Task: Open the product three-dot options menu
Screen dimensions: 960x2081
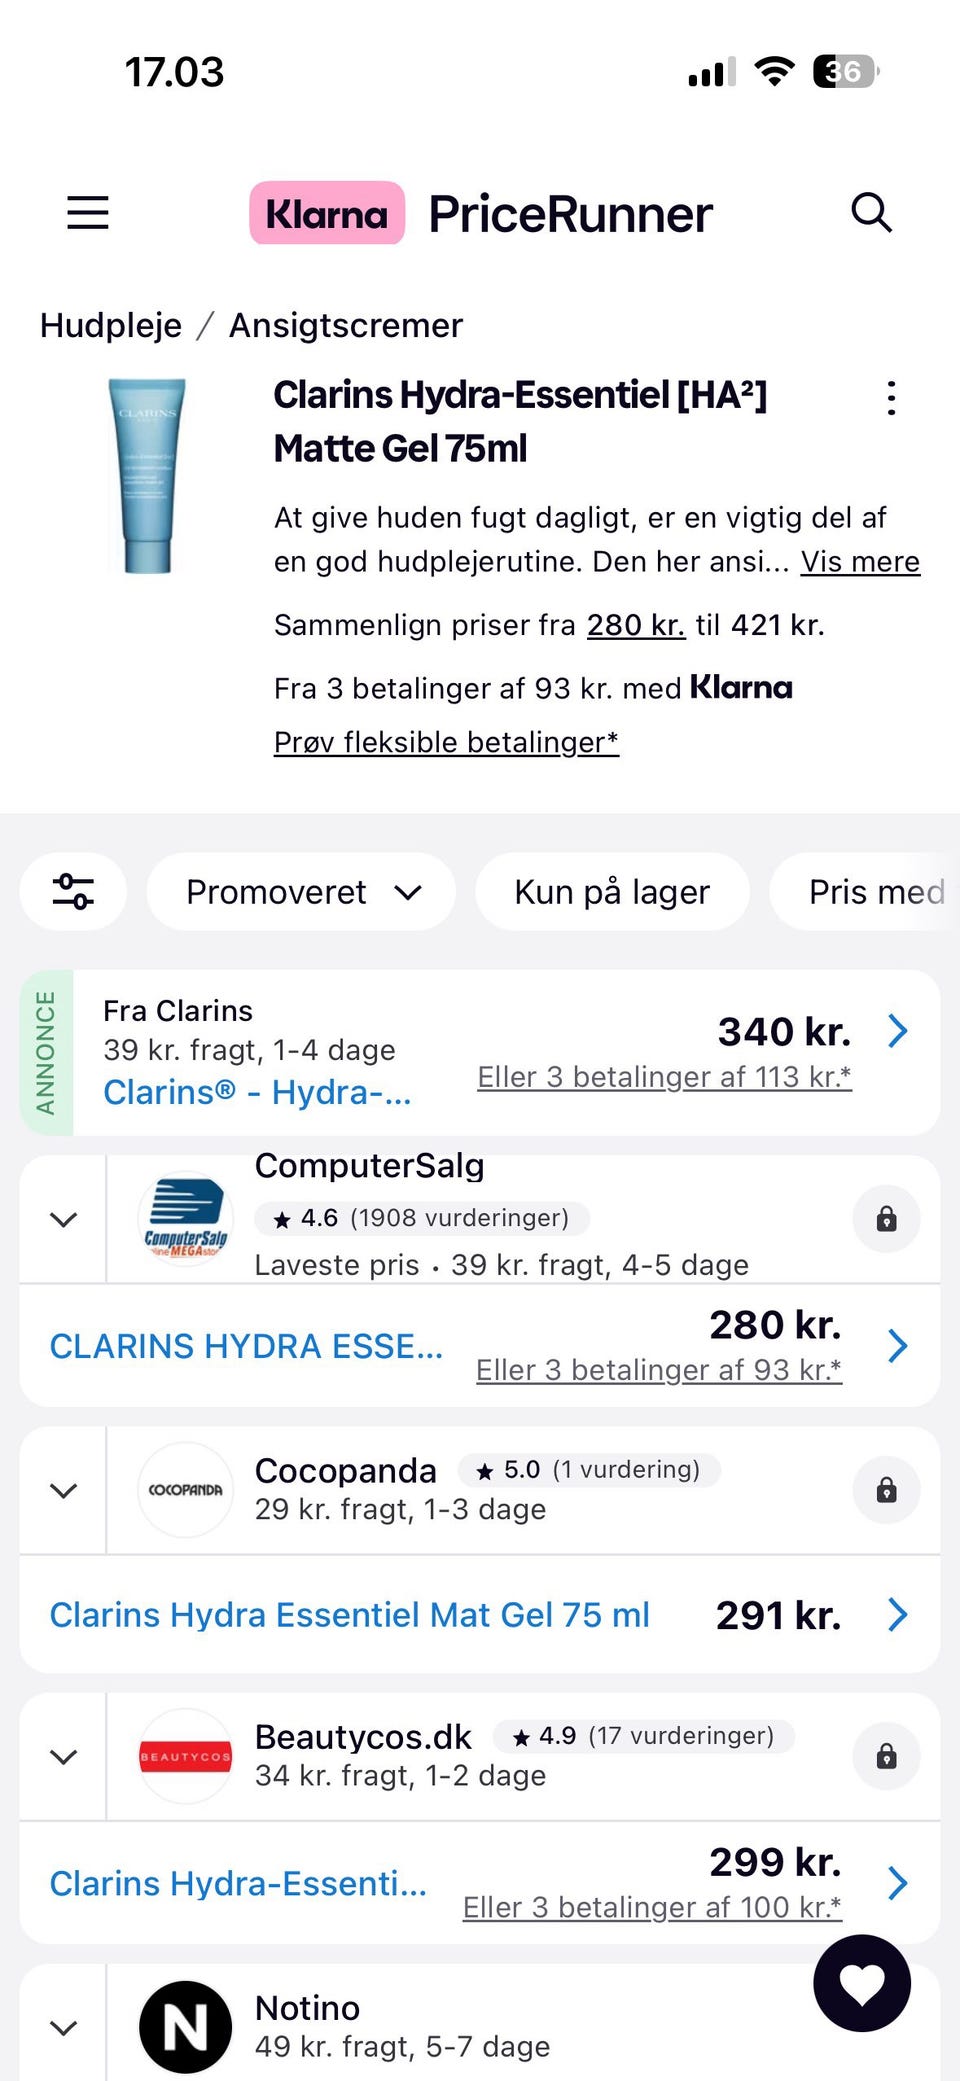Action: coord(891,398)
